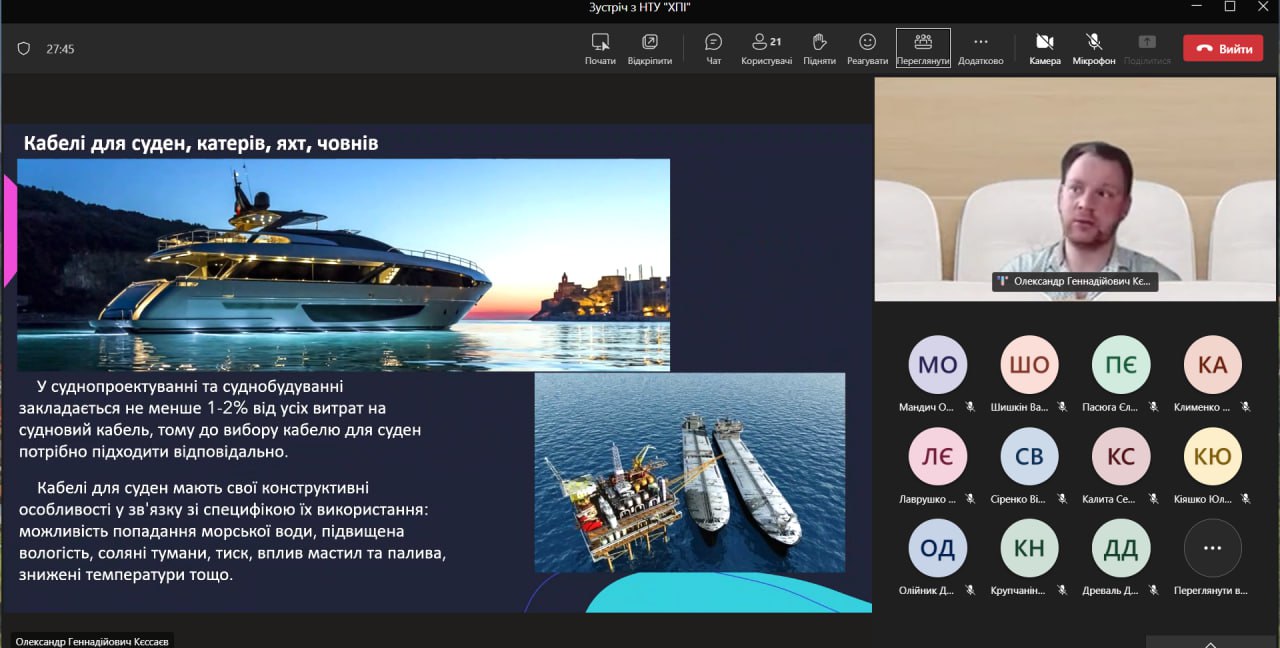The image size is (1280, 648).
Task: Select the МО Мандич participant avatar
Action: tap(937, 365)
